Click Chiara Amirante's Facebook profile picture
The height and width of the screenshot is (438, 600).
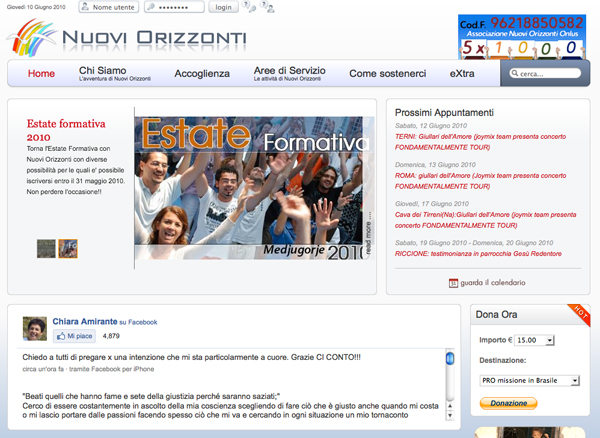pyautogui.click(x=35, y=328)
